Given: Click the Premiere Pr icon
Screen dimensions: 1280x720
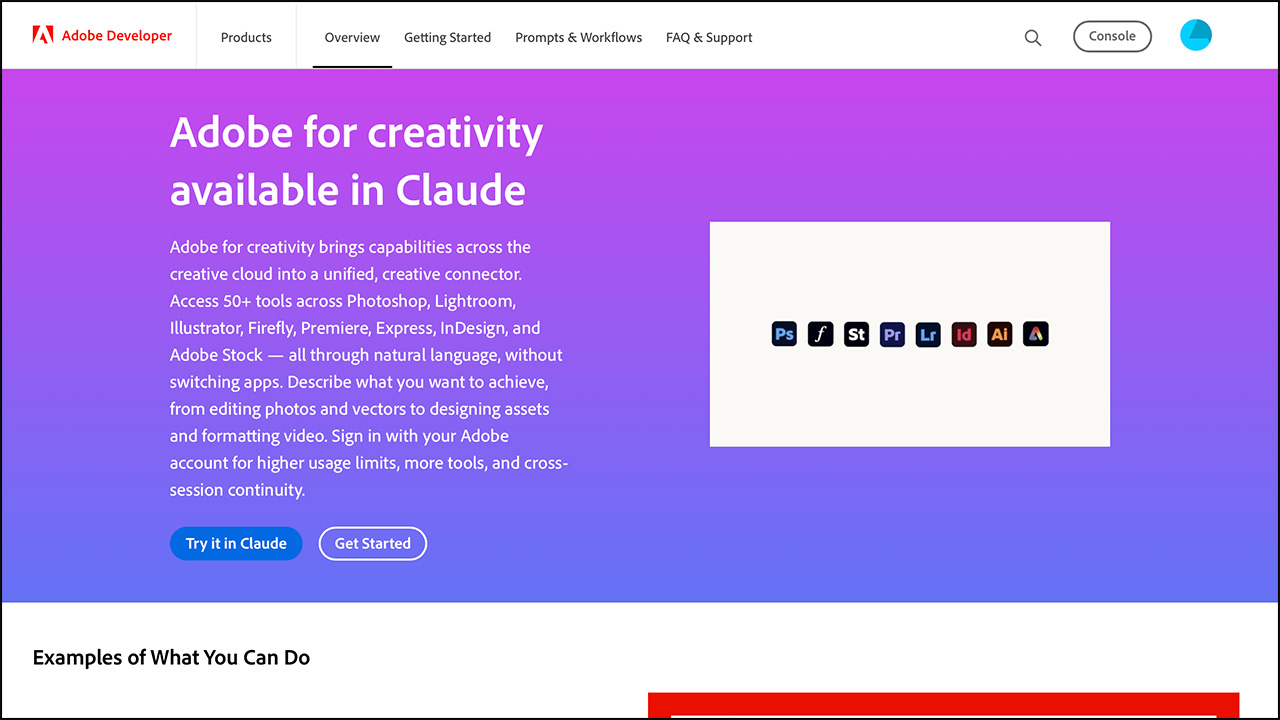Looking at the screenshot, I should [893, 334].
